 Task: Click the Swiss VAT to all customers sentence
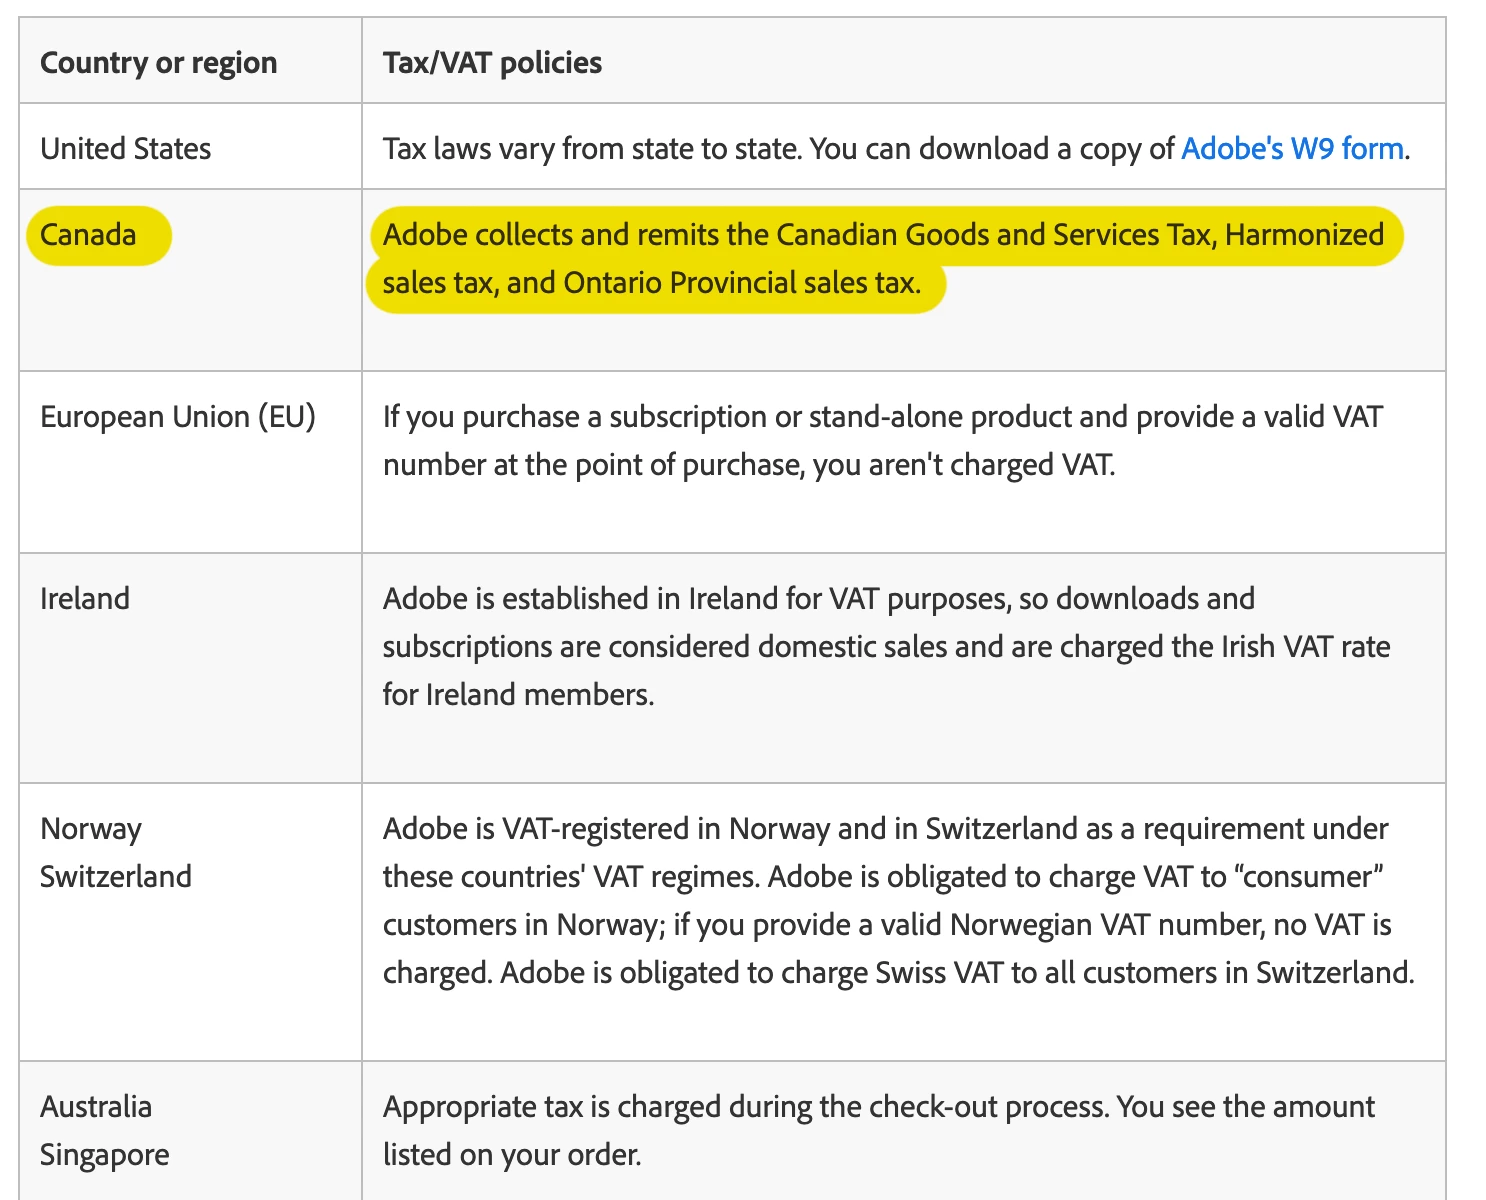[957, 973]
